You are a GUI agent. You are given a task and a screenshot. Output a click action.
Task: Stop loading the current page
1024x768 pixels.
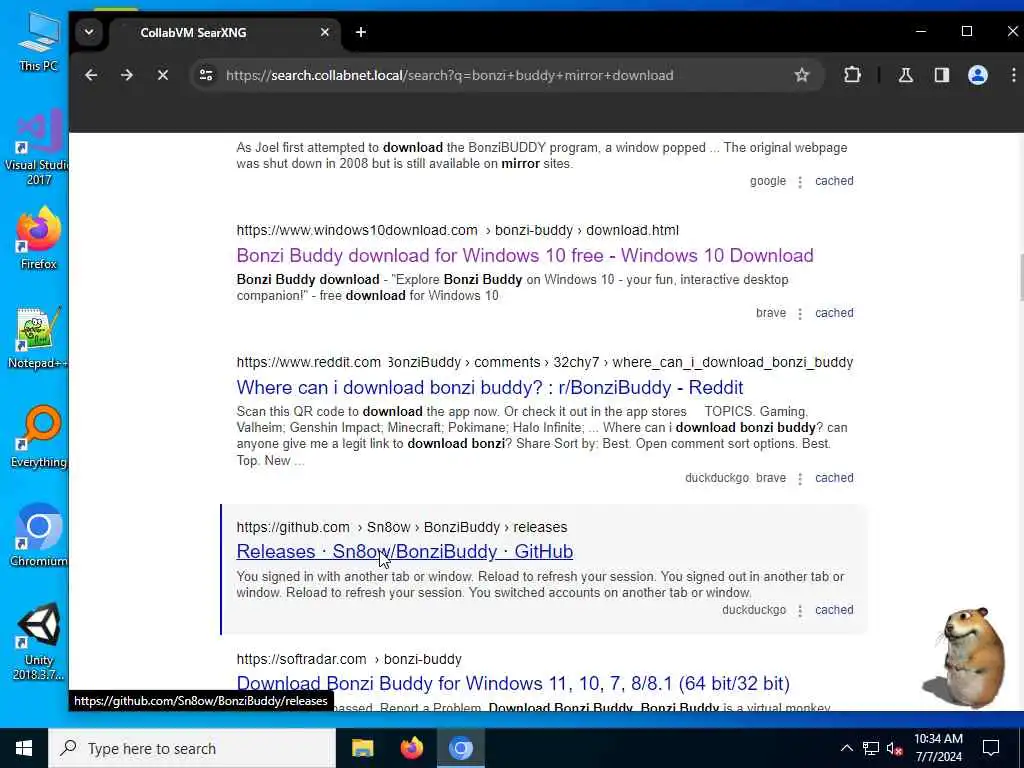(x=163, y=75)
